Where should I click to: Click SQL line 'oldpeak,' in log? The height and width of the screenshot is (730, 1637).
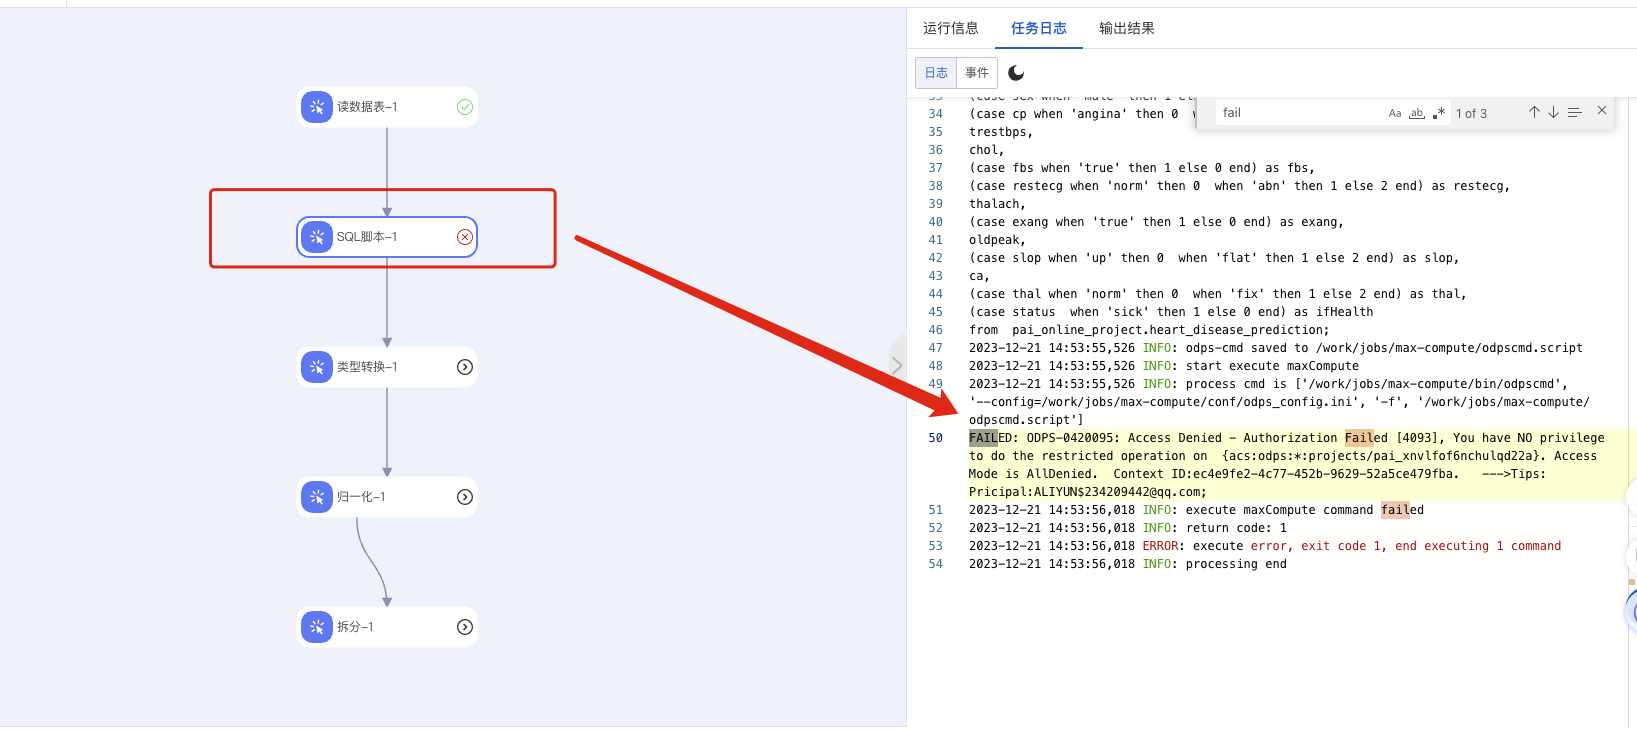point(997,240)
